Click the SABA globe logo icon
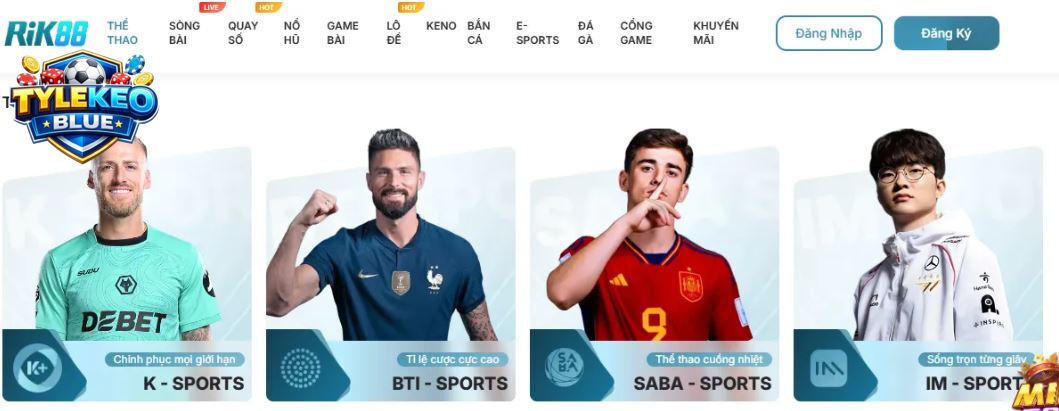The width and height of the screenshot is (1059, 411). click(565, 368)
